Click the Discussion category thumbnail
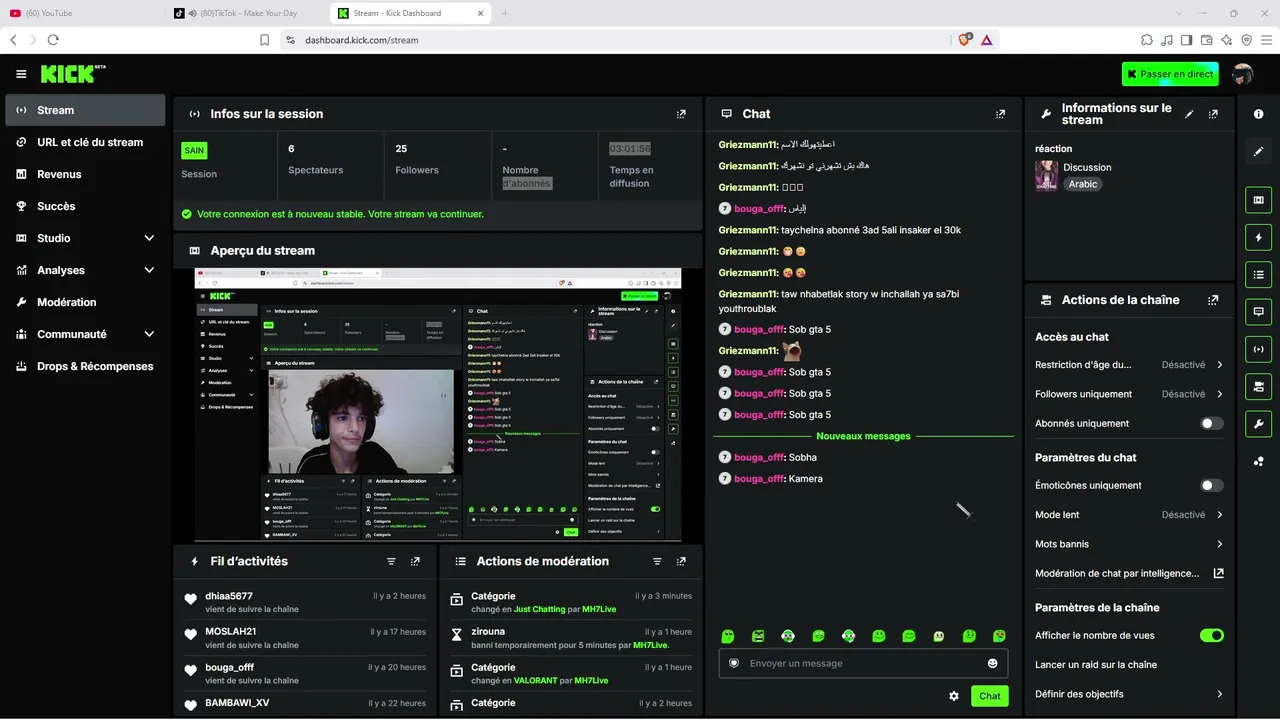1280x720 pixels. click(x=1046, y=176)
